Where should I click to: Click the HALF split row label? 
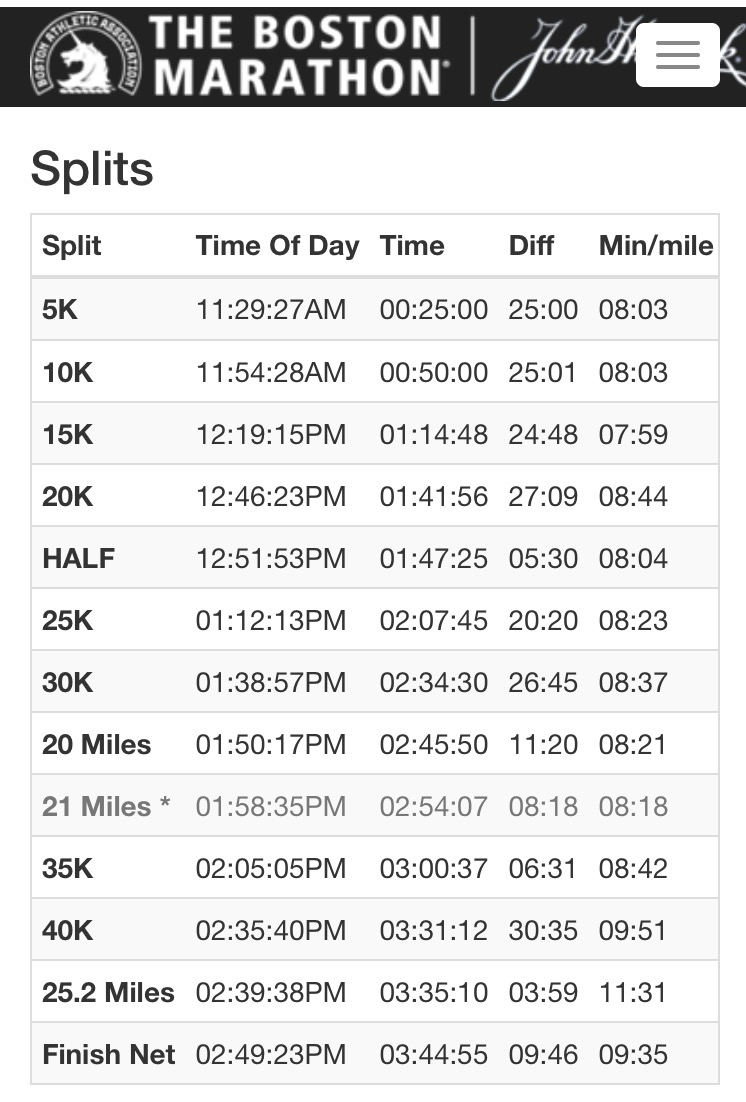78,558
